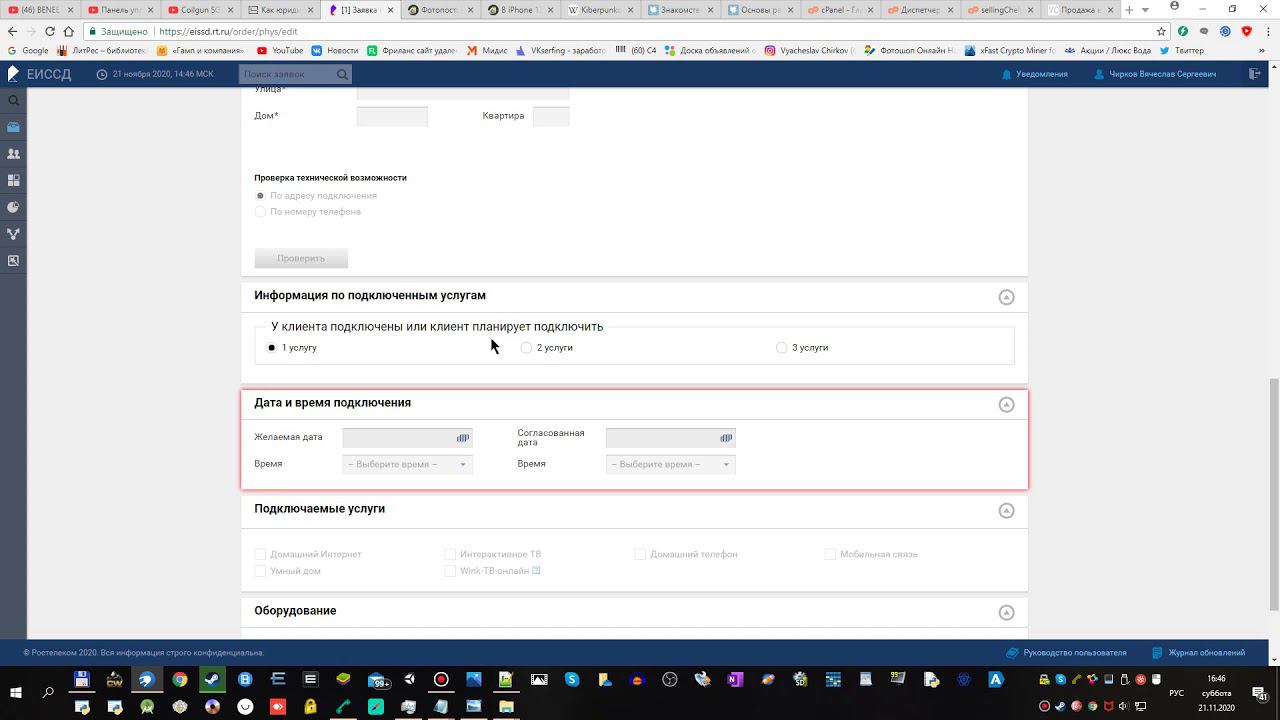Open the branching workflow icon in sidebar
Screen dimensions: 1280x720
(x=13, y=234)
